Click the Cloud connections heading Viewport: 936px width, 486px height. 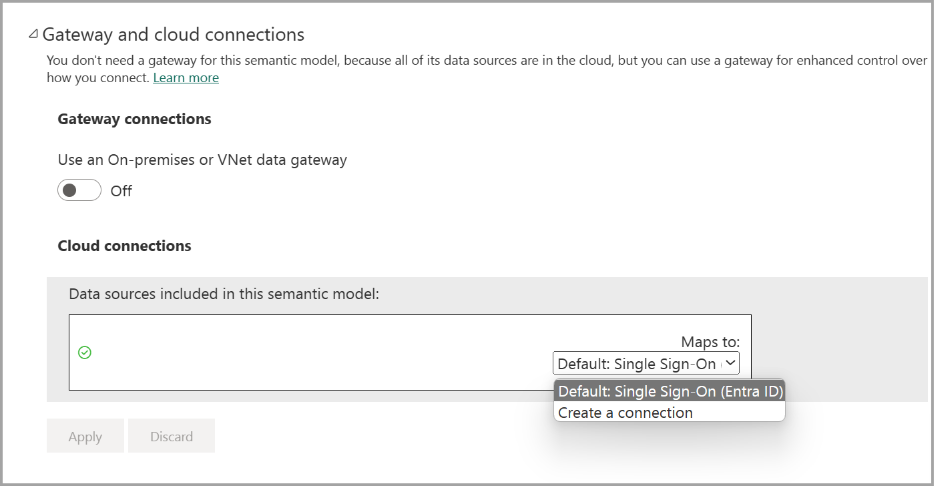pos(124,245)
